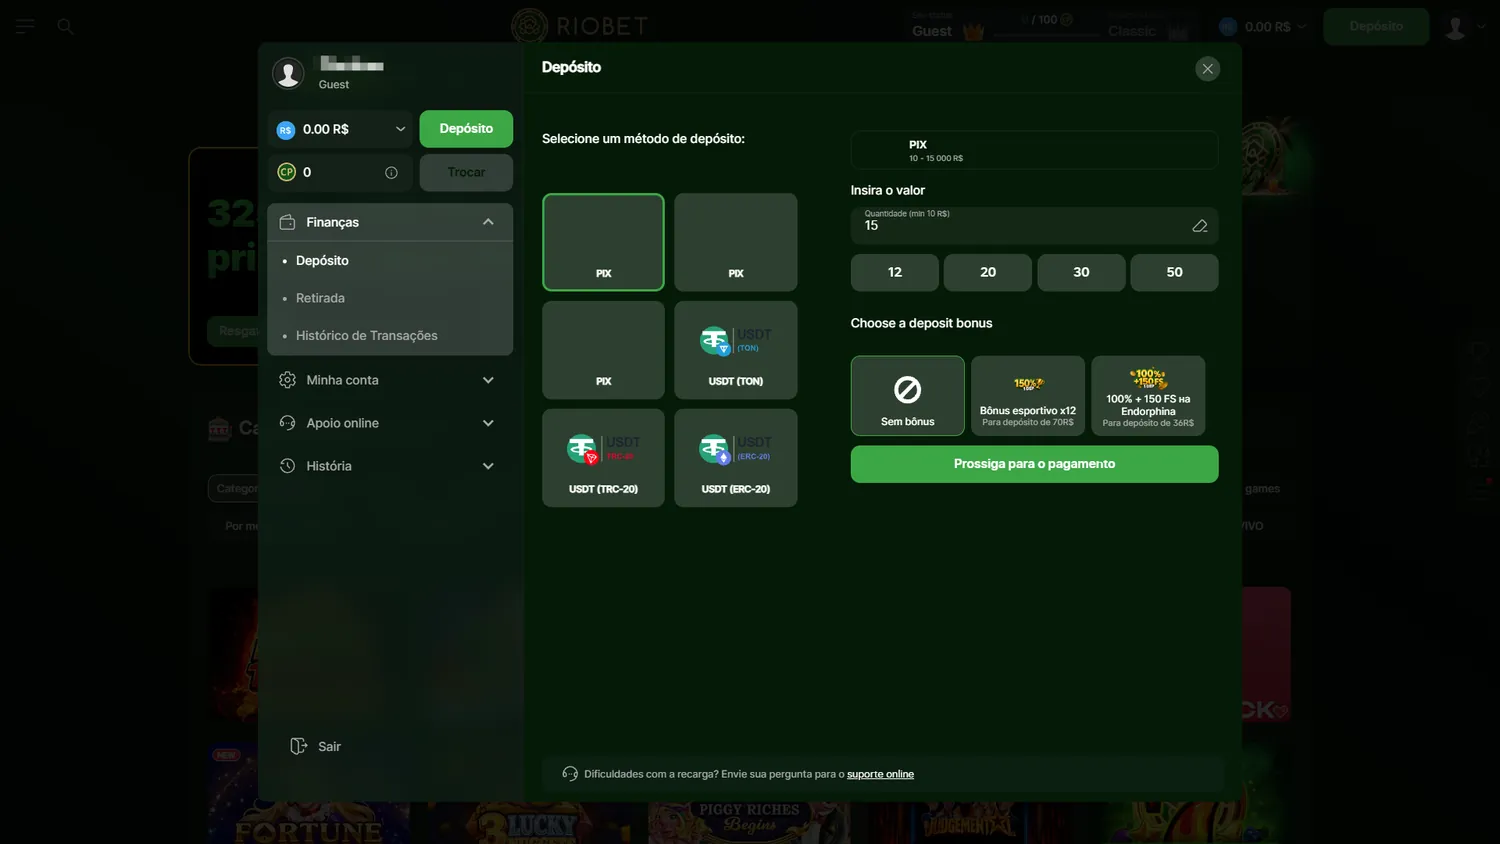1500x844 pixels.
Task: Click the Quantidade amount input field
Action: point(1035,225)
